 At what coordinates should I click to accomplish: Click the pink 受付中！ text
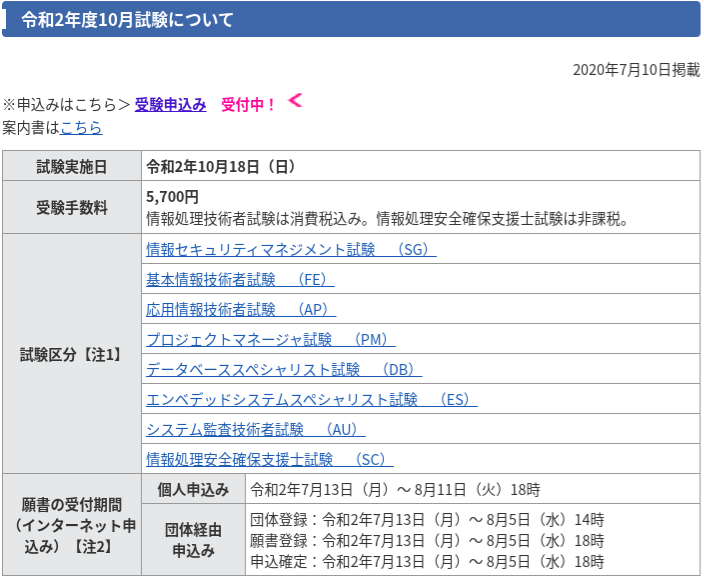[x=248, y=105]
